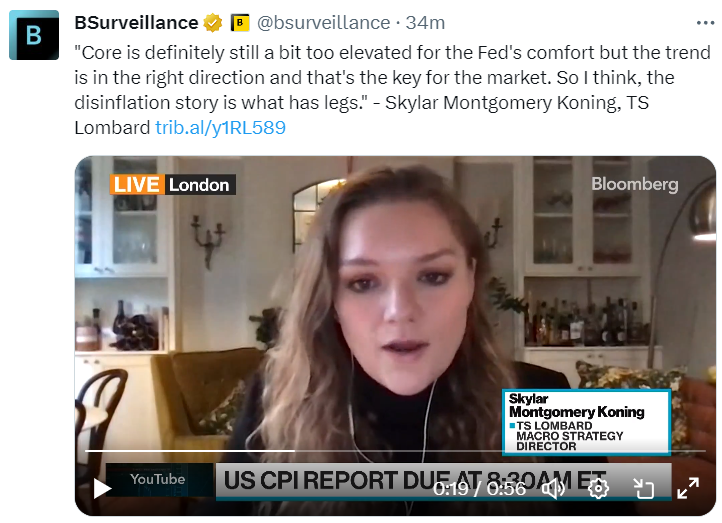Open the BSurveillance profile avatar
The width and height of the screenshot is (722, 523).
coord(34,35)
